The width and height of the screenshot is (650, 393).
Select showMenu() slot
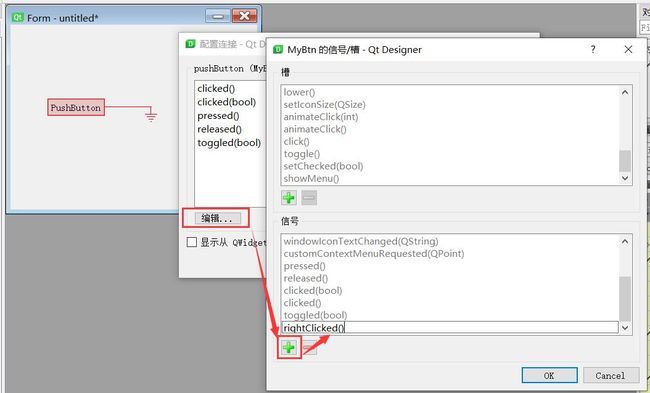tap(311, 179)
